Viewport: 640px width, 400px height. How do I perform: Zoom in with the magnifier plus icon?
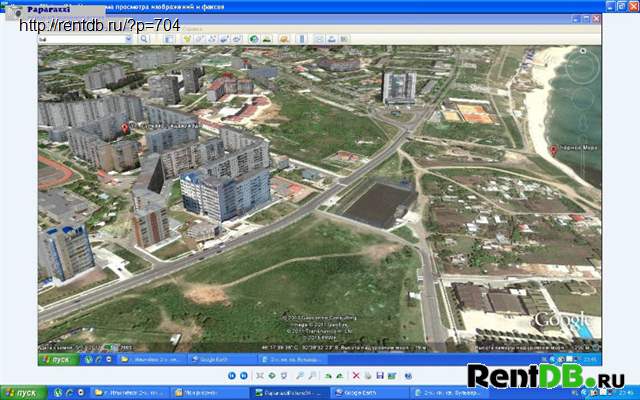[300, 376]
